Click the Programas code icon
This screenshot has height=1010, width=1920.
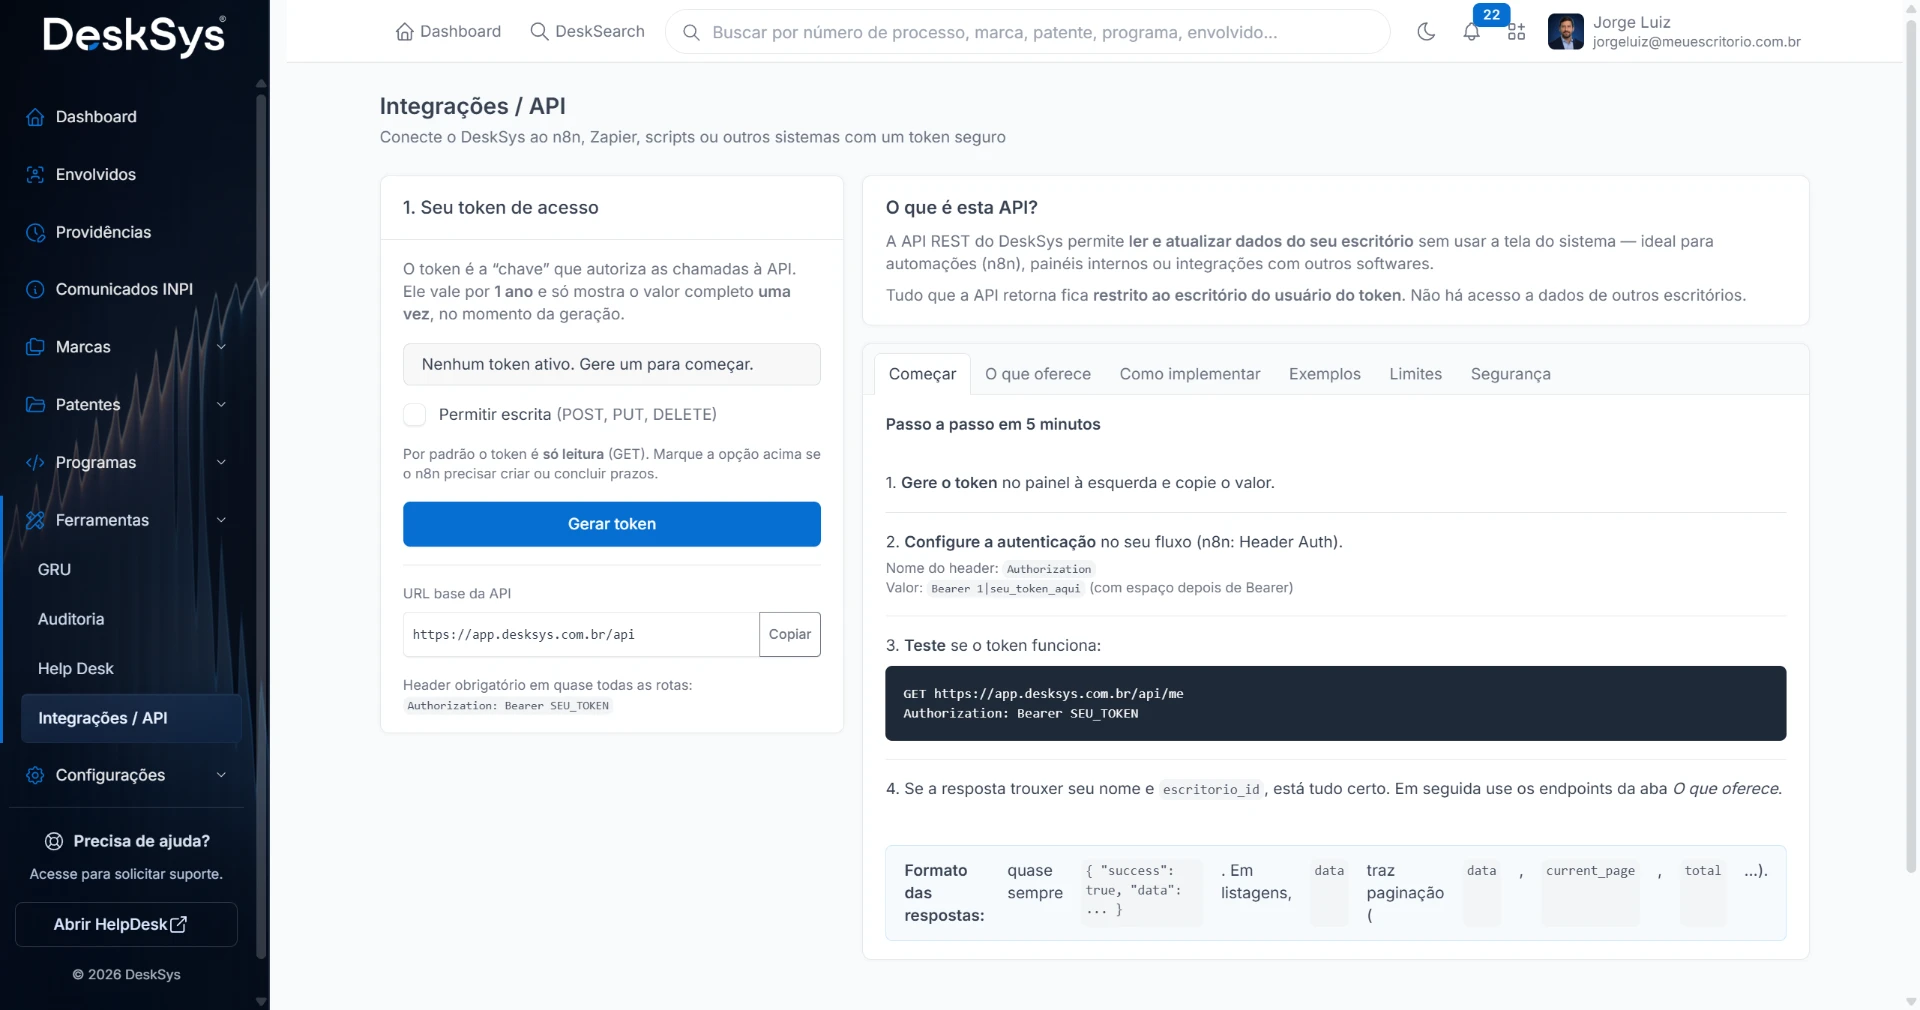click(x=35, y=463)
